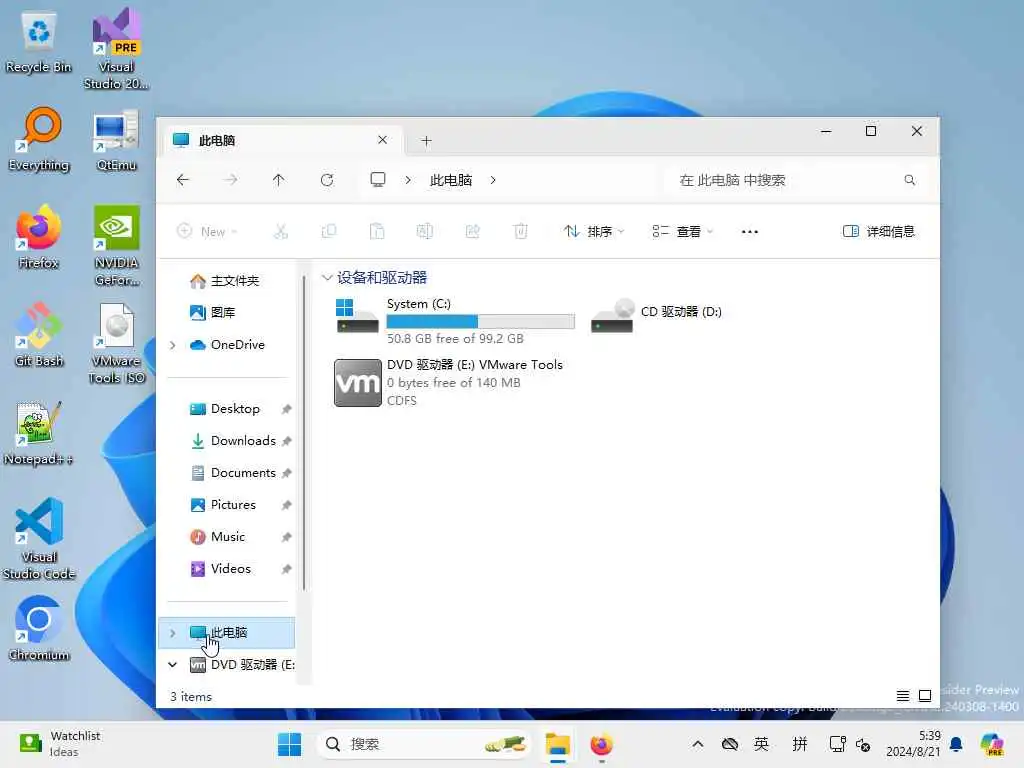This screenshot has width=1024, height=768.
Task: Go back with the back arrow
Action: 183,180
